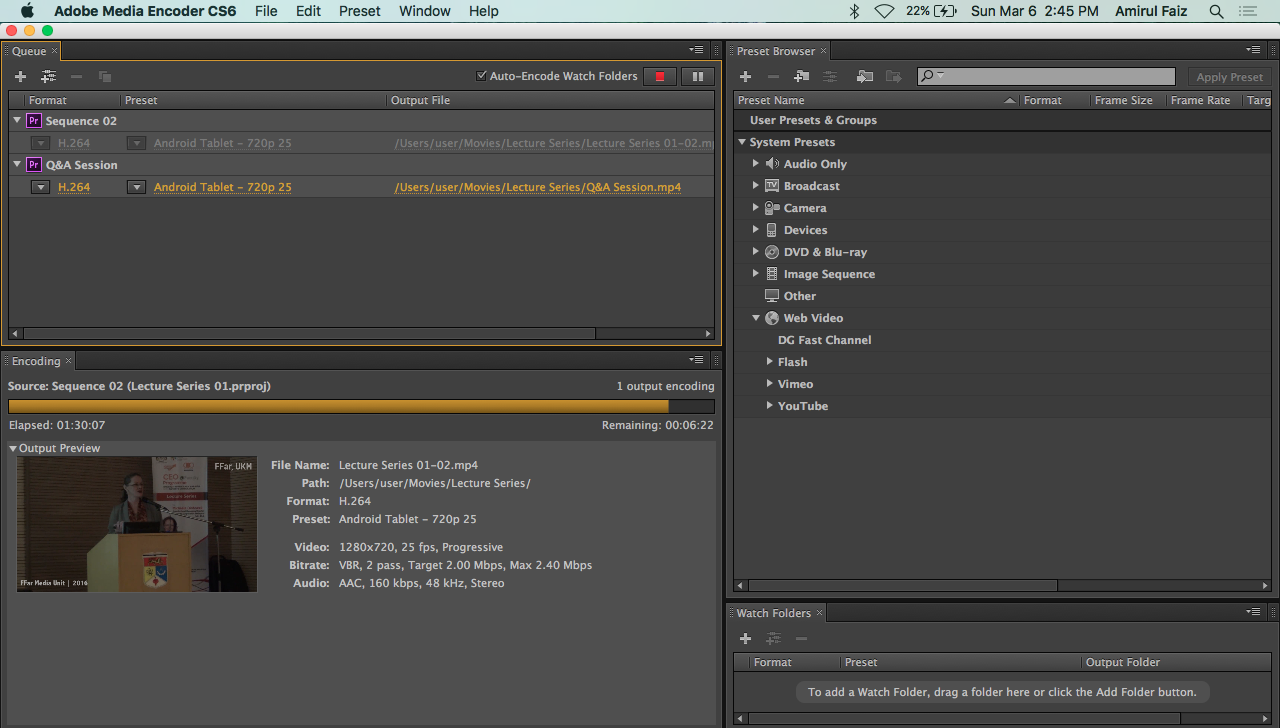Click the Premiere icon beside Sequence 02
1280x728 pixels.
tap(33, 121)
